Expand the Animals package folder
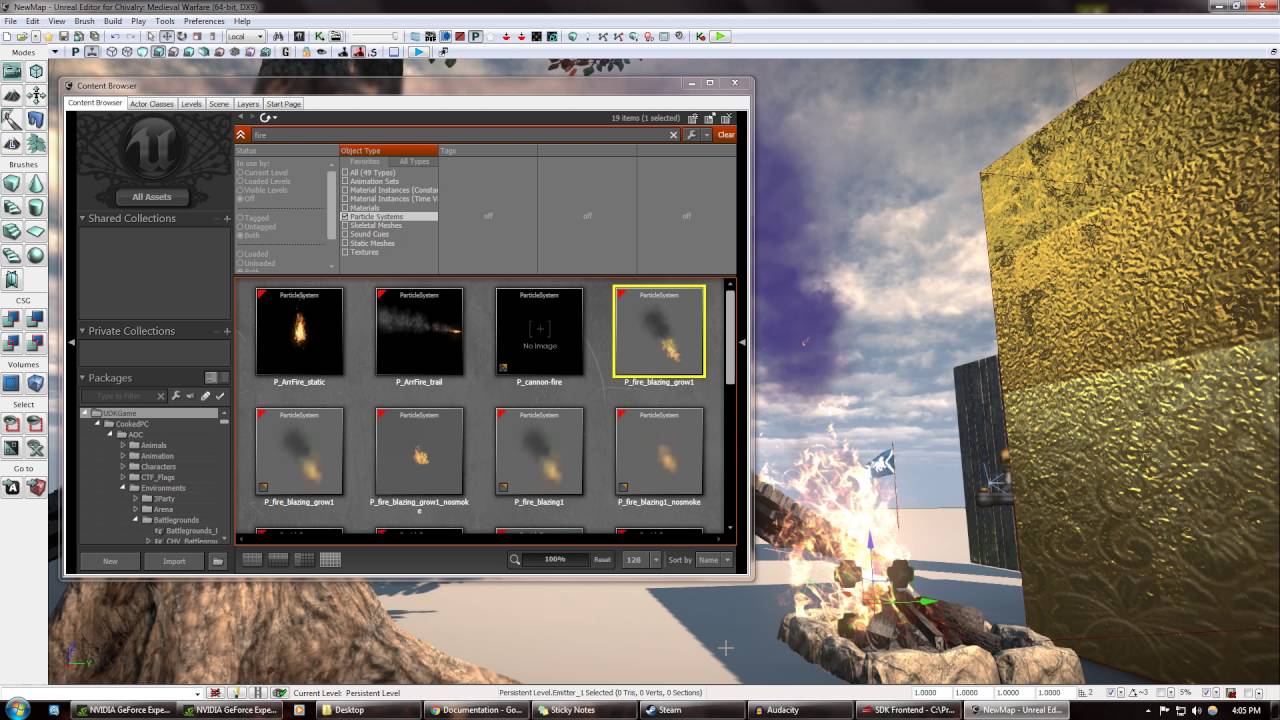The width and height of the screenshot is (1280, 720). point(123,445)
